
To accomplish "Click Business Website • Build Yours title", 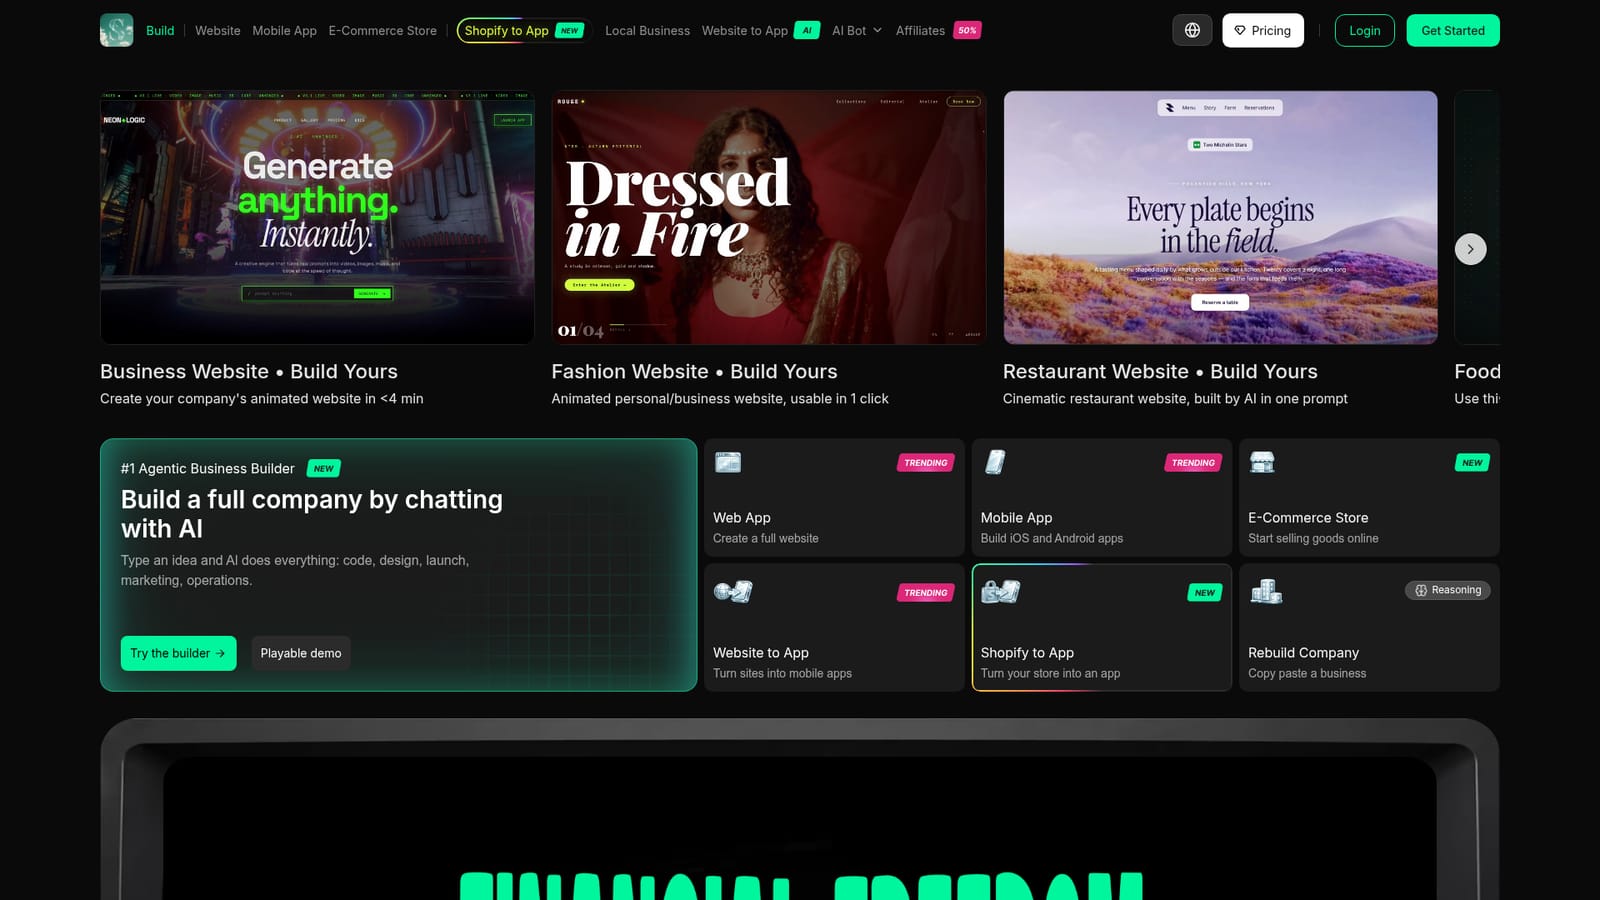I will (x=249, y=371).
